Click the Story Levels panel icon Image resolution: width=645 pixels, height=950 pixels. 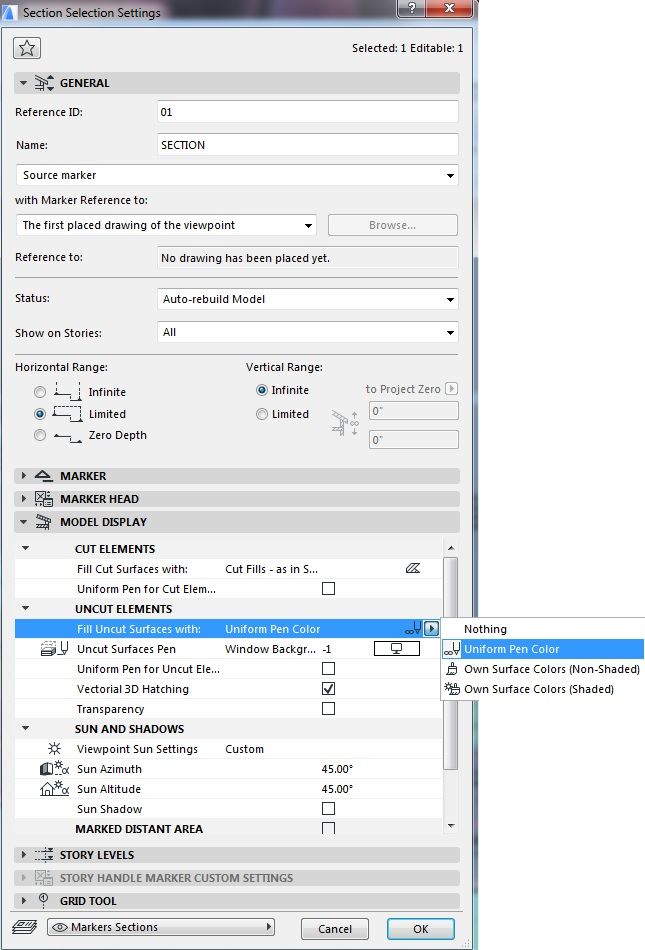tap(44, 855)
